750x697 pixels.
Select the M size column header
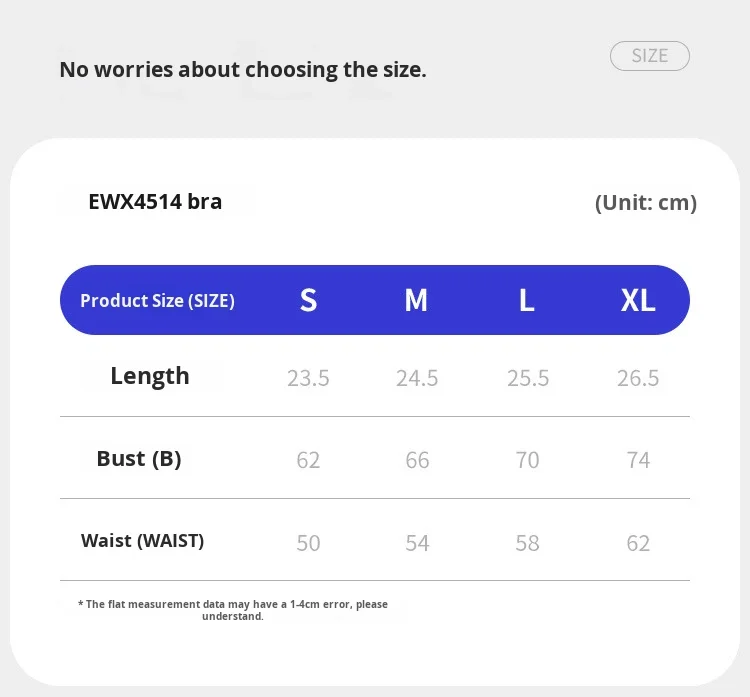(416, 300)
